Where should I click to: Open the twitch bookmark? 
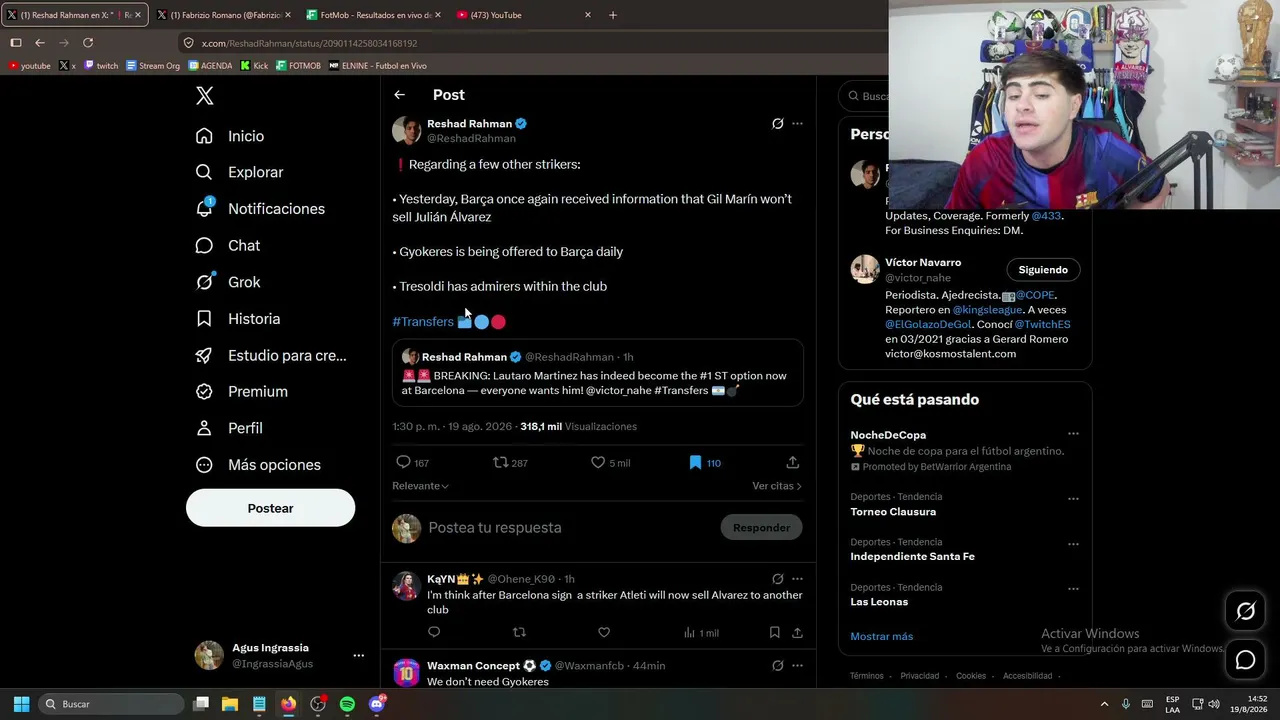pos(101,66)
